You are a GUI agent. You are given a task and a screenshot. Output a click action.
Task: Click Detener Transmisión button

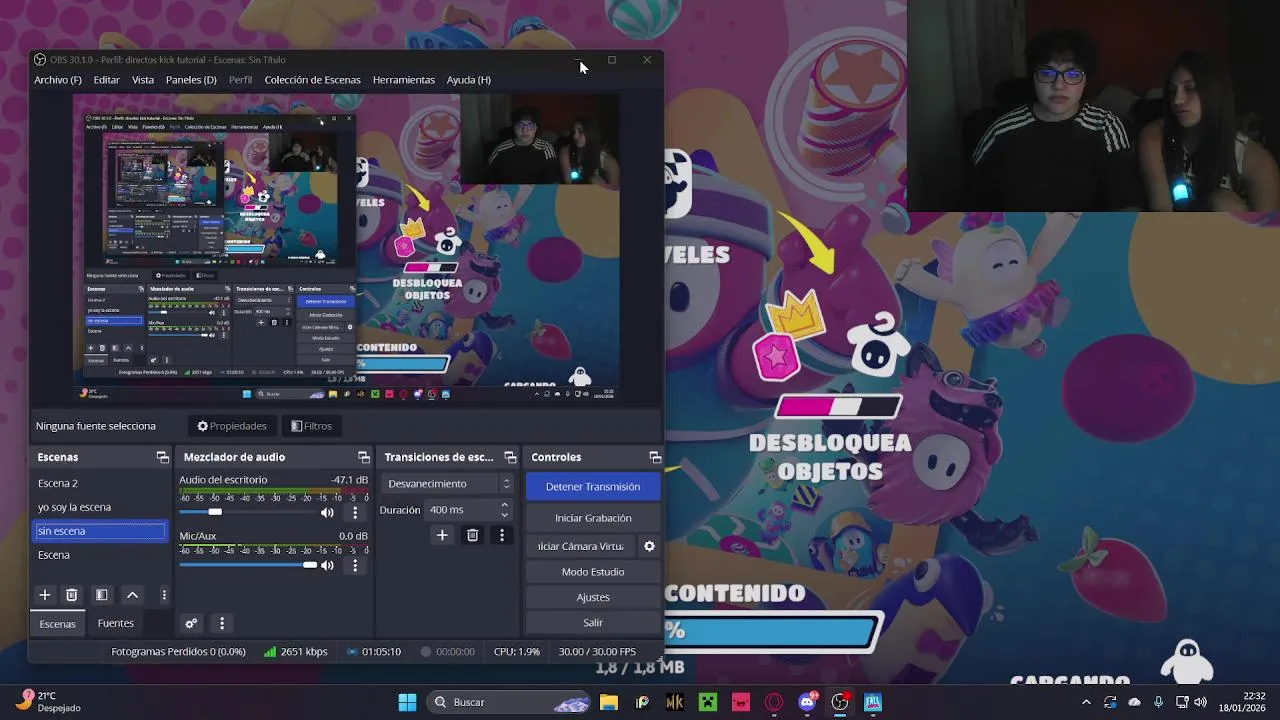pos(593,487)
